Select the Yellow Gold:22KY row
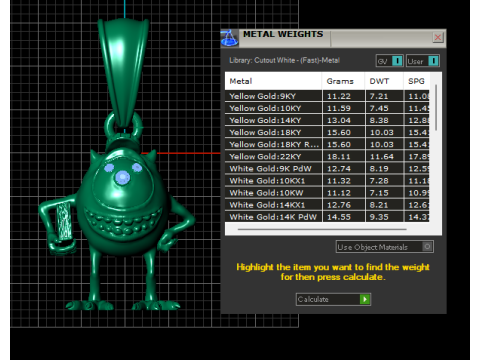Viewport: 480px width, 360px height. (327, 156)
